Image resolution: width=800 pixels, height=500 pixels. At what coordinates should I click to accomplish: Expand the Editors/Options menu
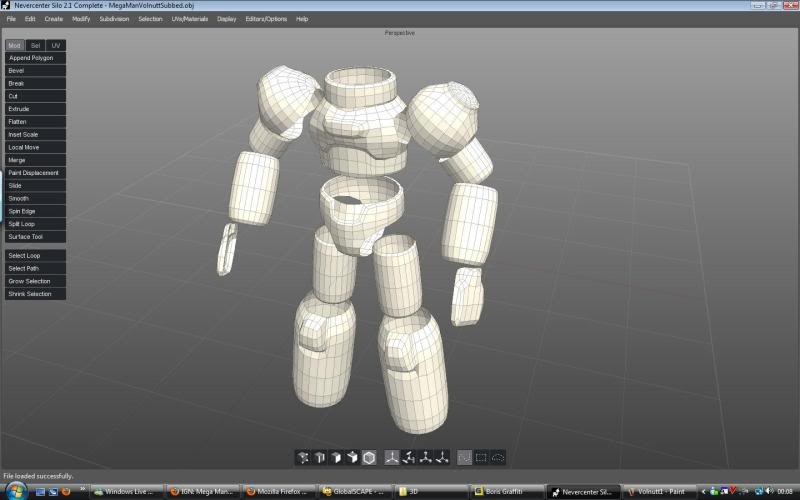click(x=266, y=19)
